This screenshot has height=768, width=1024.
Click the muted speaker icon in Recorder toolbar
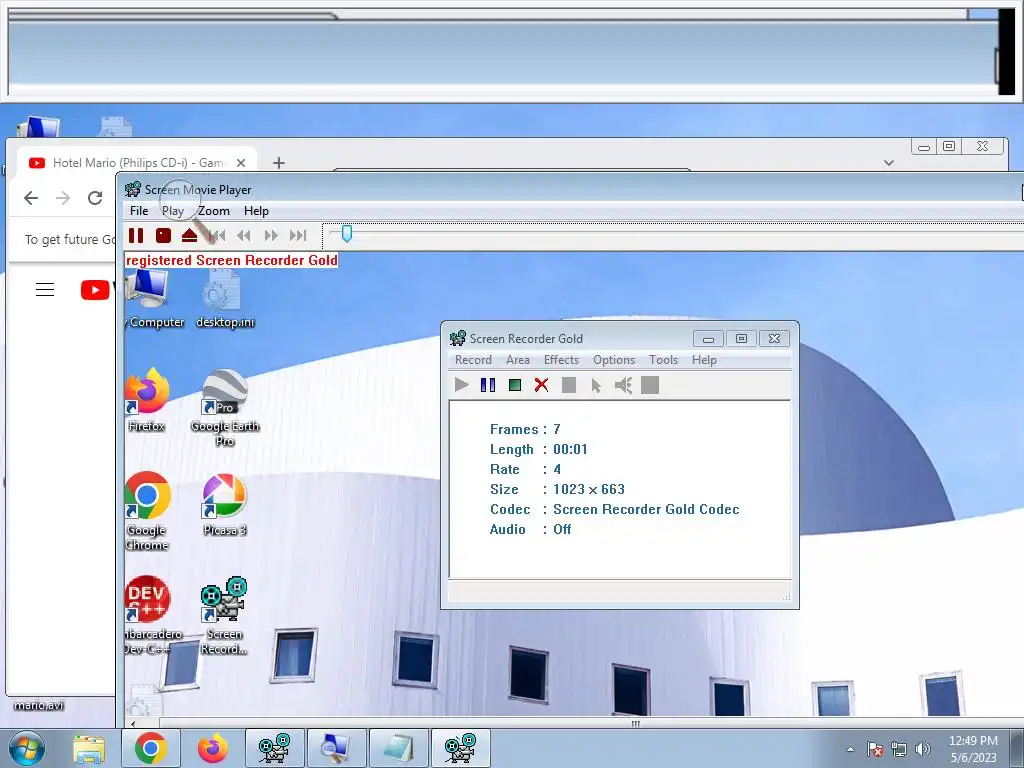coord(623,385)
